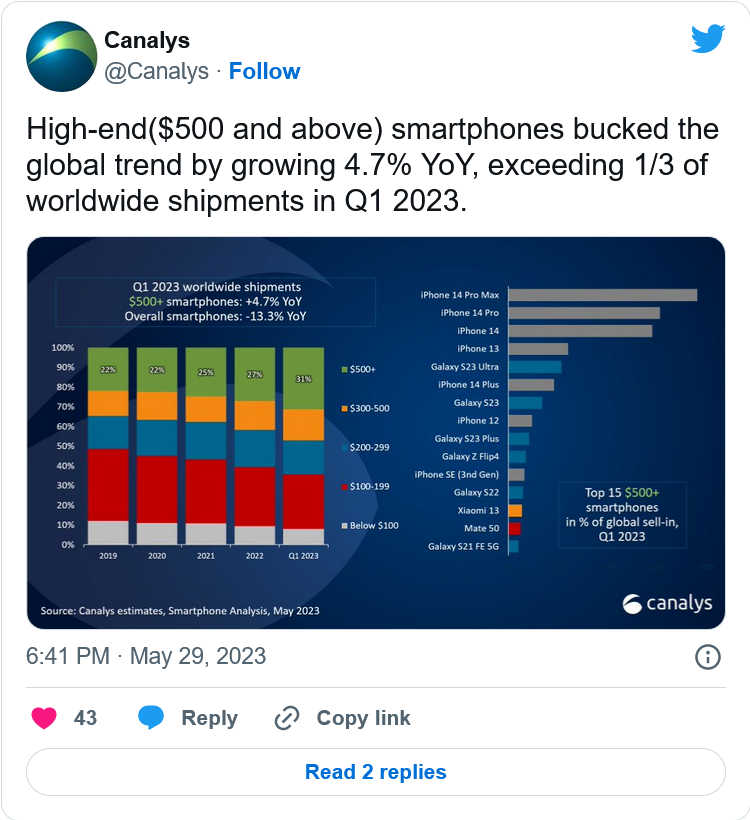Follow the Canalys account
The height and width of the screenshot is (820, 750).
pyautogui.click(x=265, y=71)
